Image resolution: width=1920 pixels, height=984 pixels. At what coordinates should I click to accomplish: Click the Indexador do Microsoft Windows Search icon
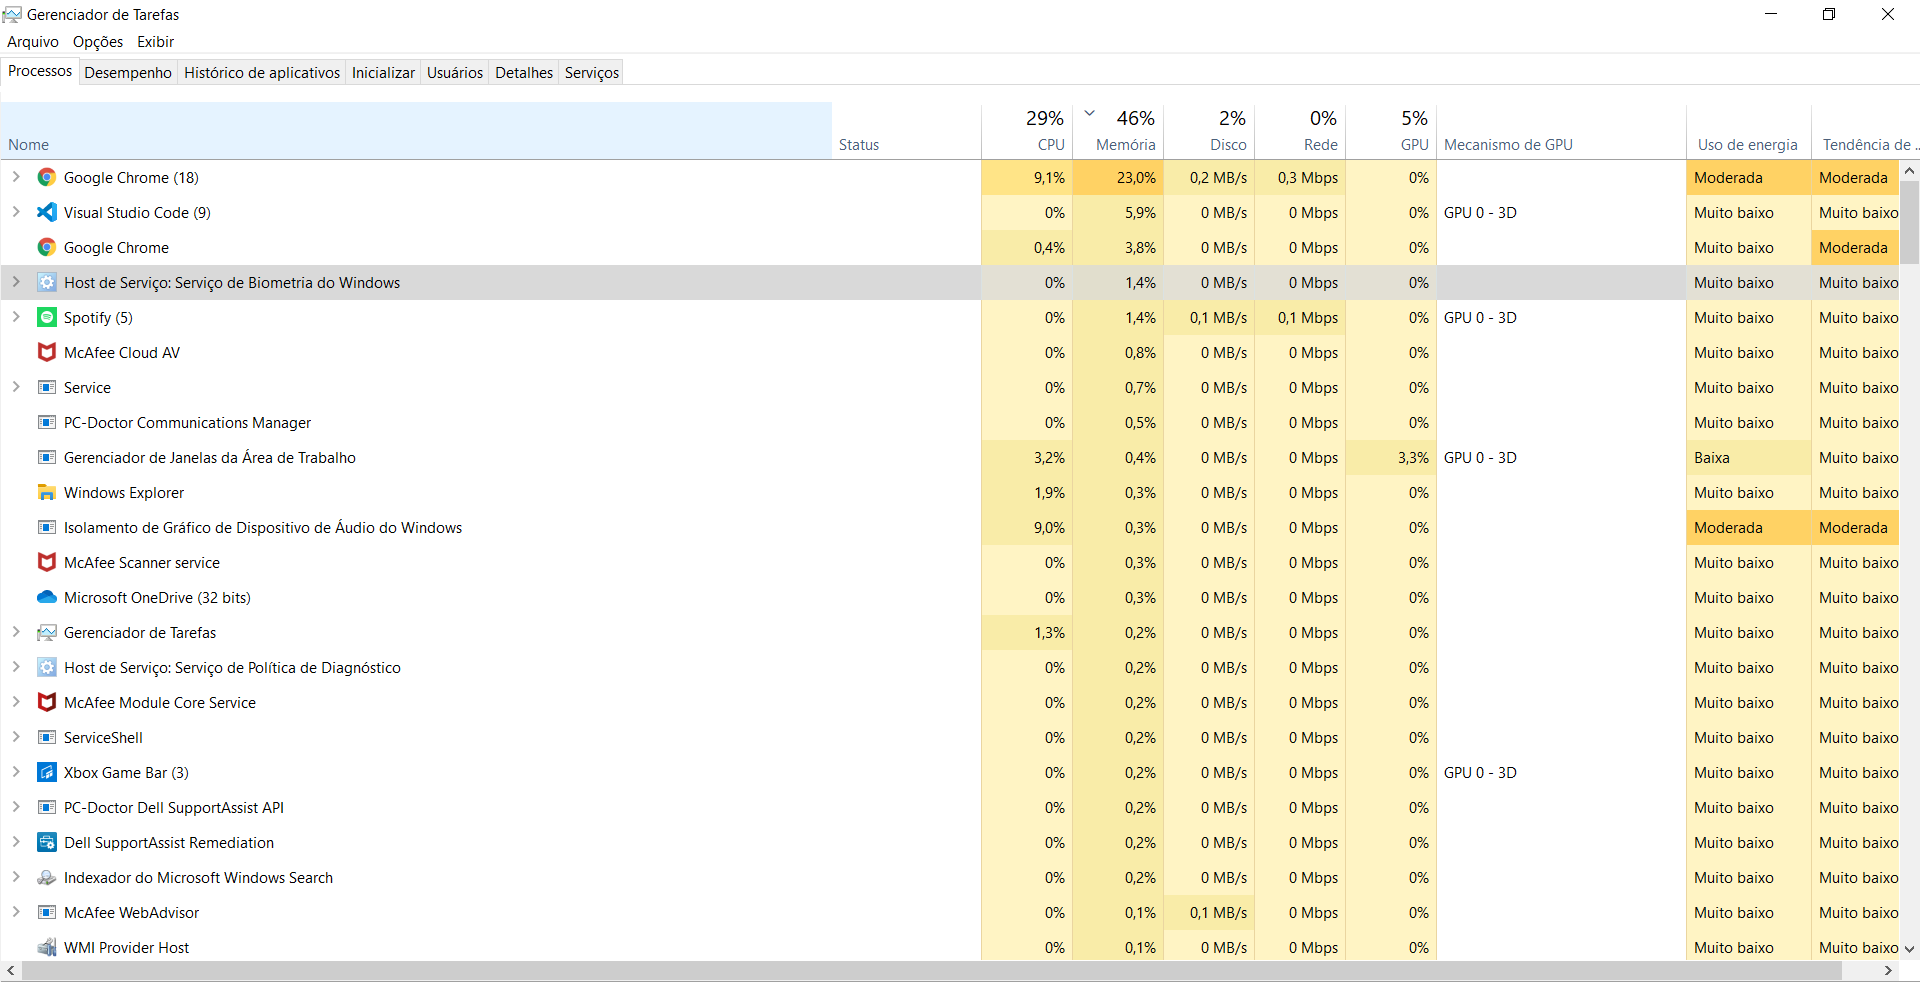pyautogui.click(x=46, y=877)
